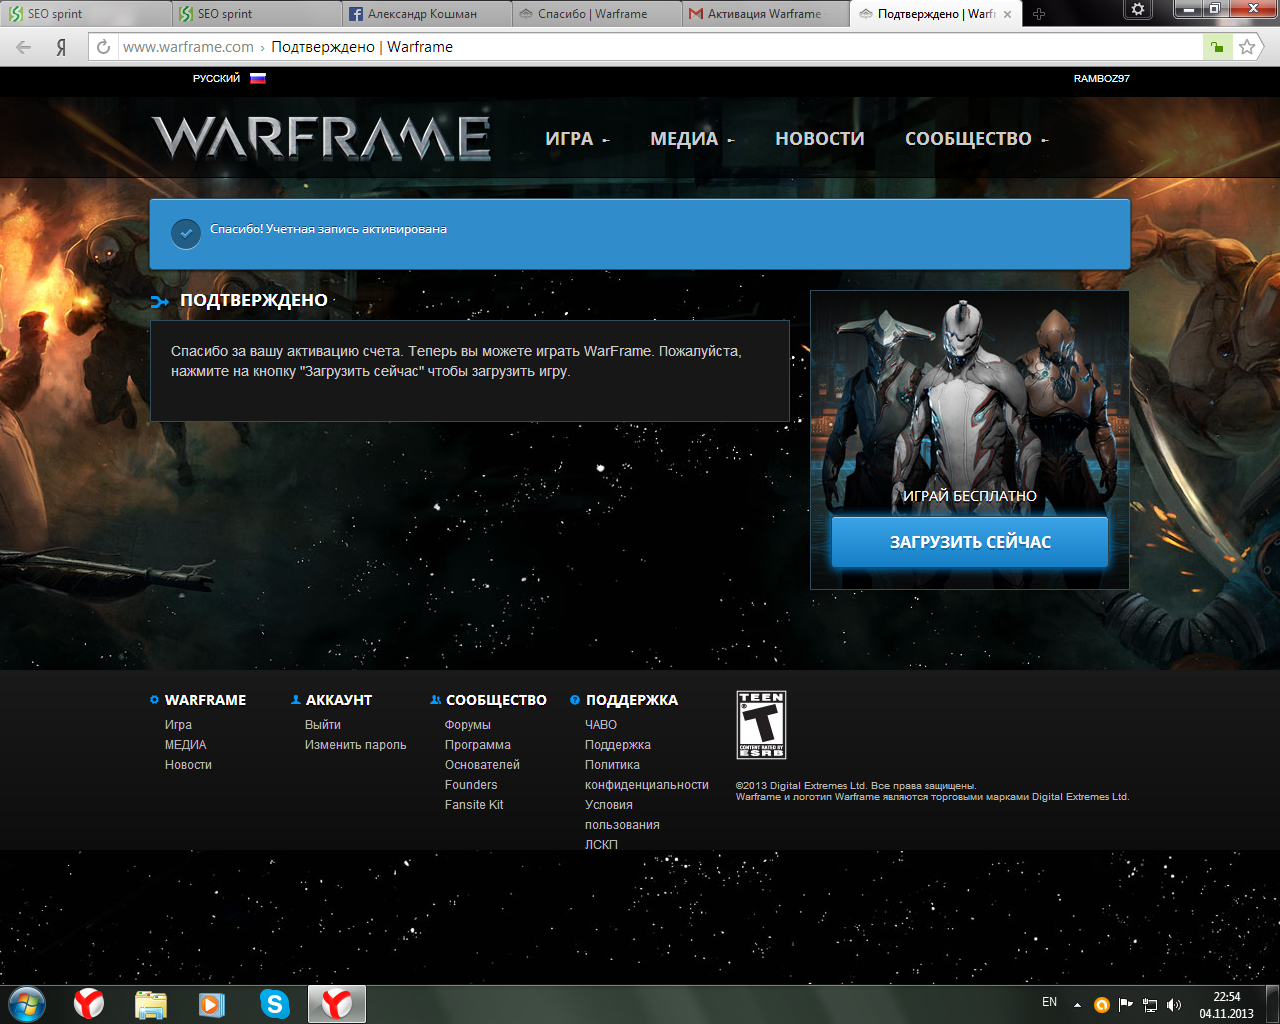Click the Russian flag language icon
Screen dimensions: 1280x1024
[x=258, y=78]
